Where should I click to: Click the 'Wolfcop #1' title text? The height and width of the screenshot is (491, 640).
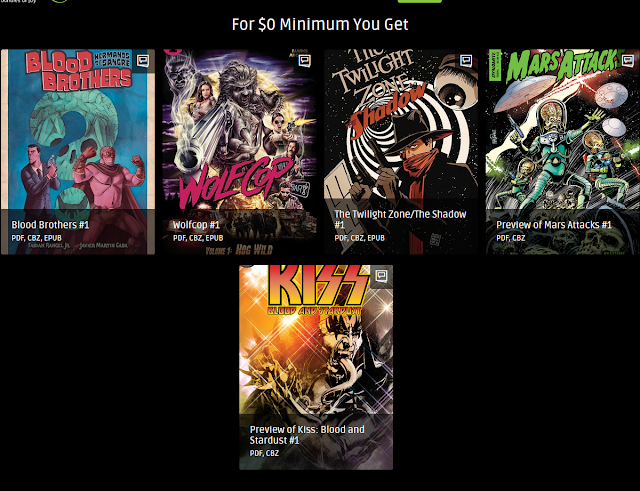(x=196, y=225)
